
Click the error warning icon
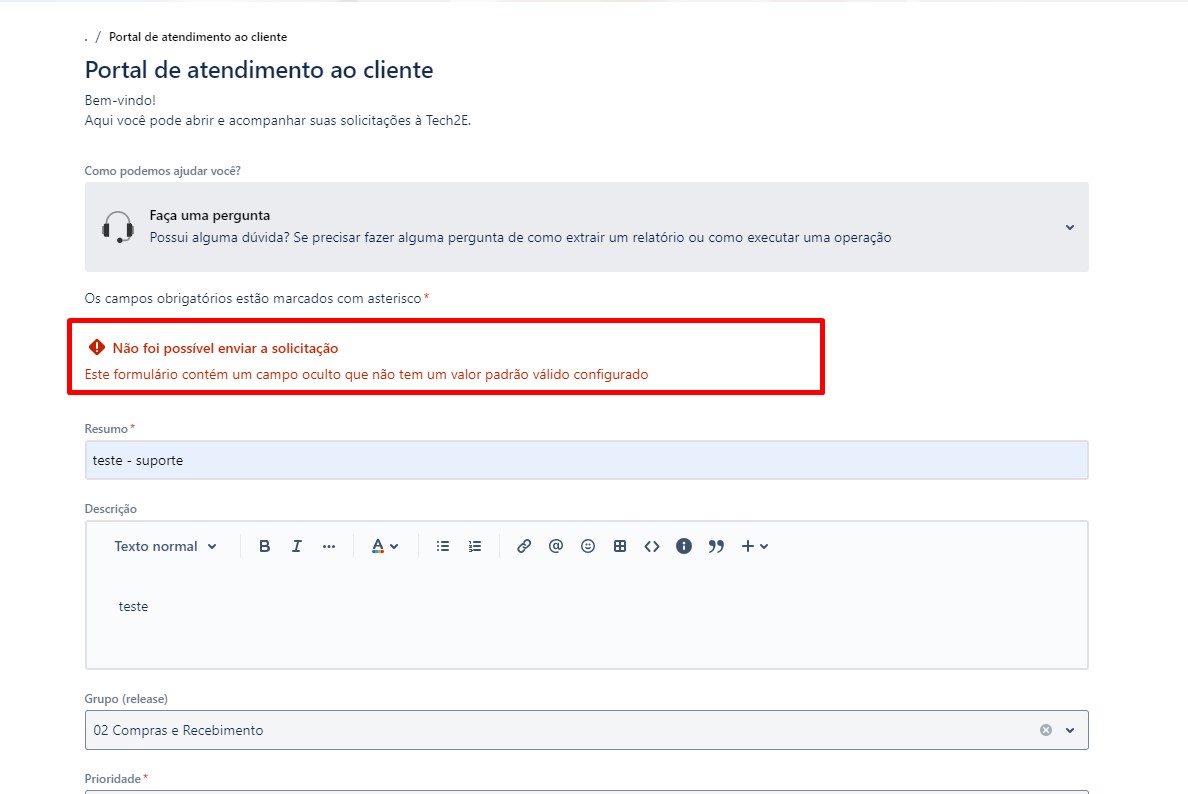[x=97, y=348]
